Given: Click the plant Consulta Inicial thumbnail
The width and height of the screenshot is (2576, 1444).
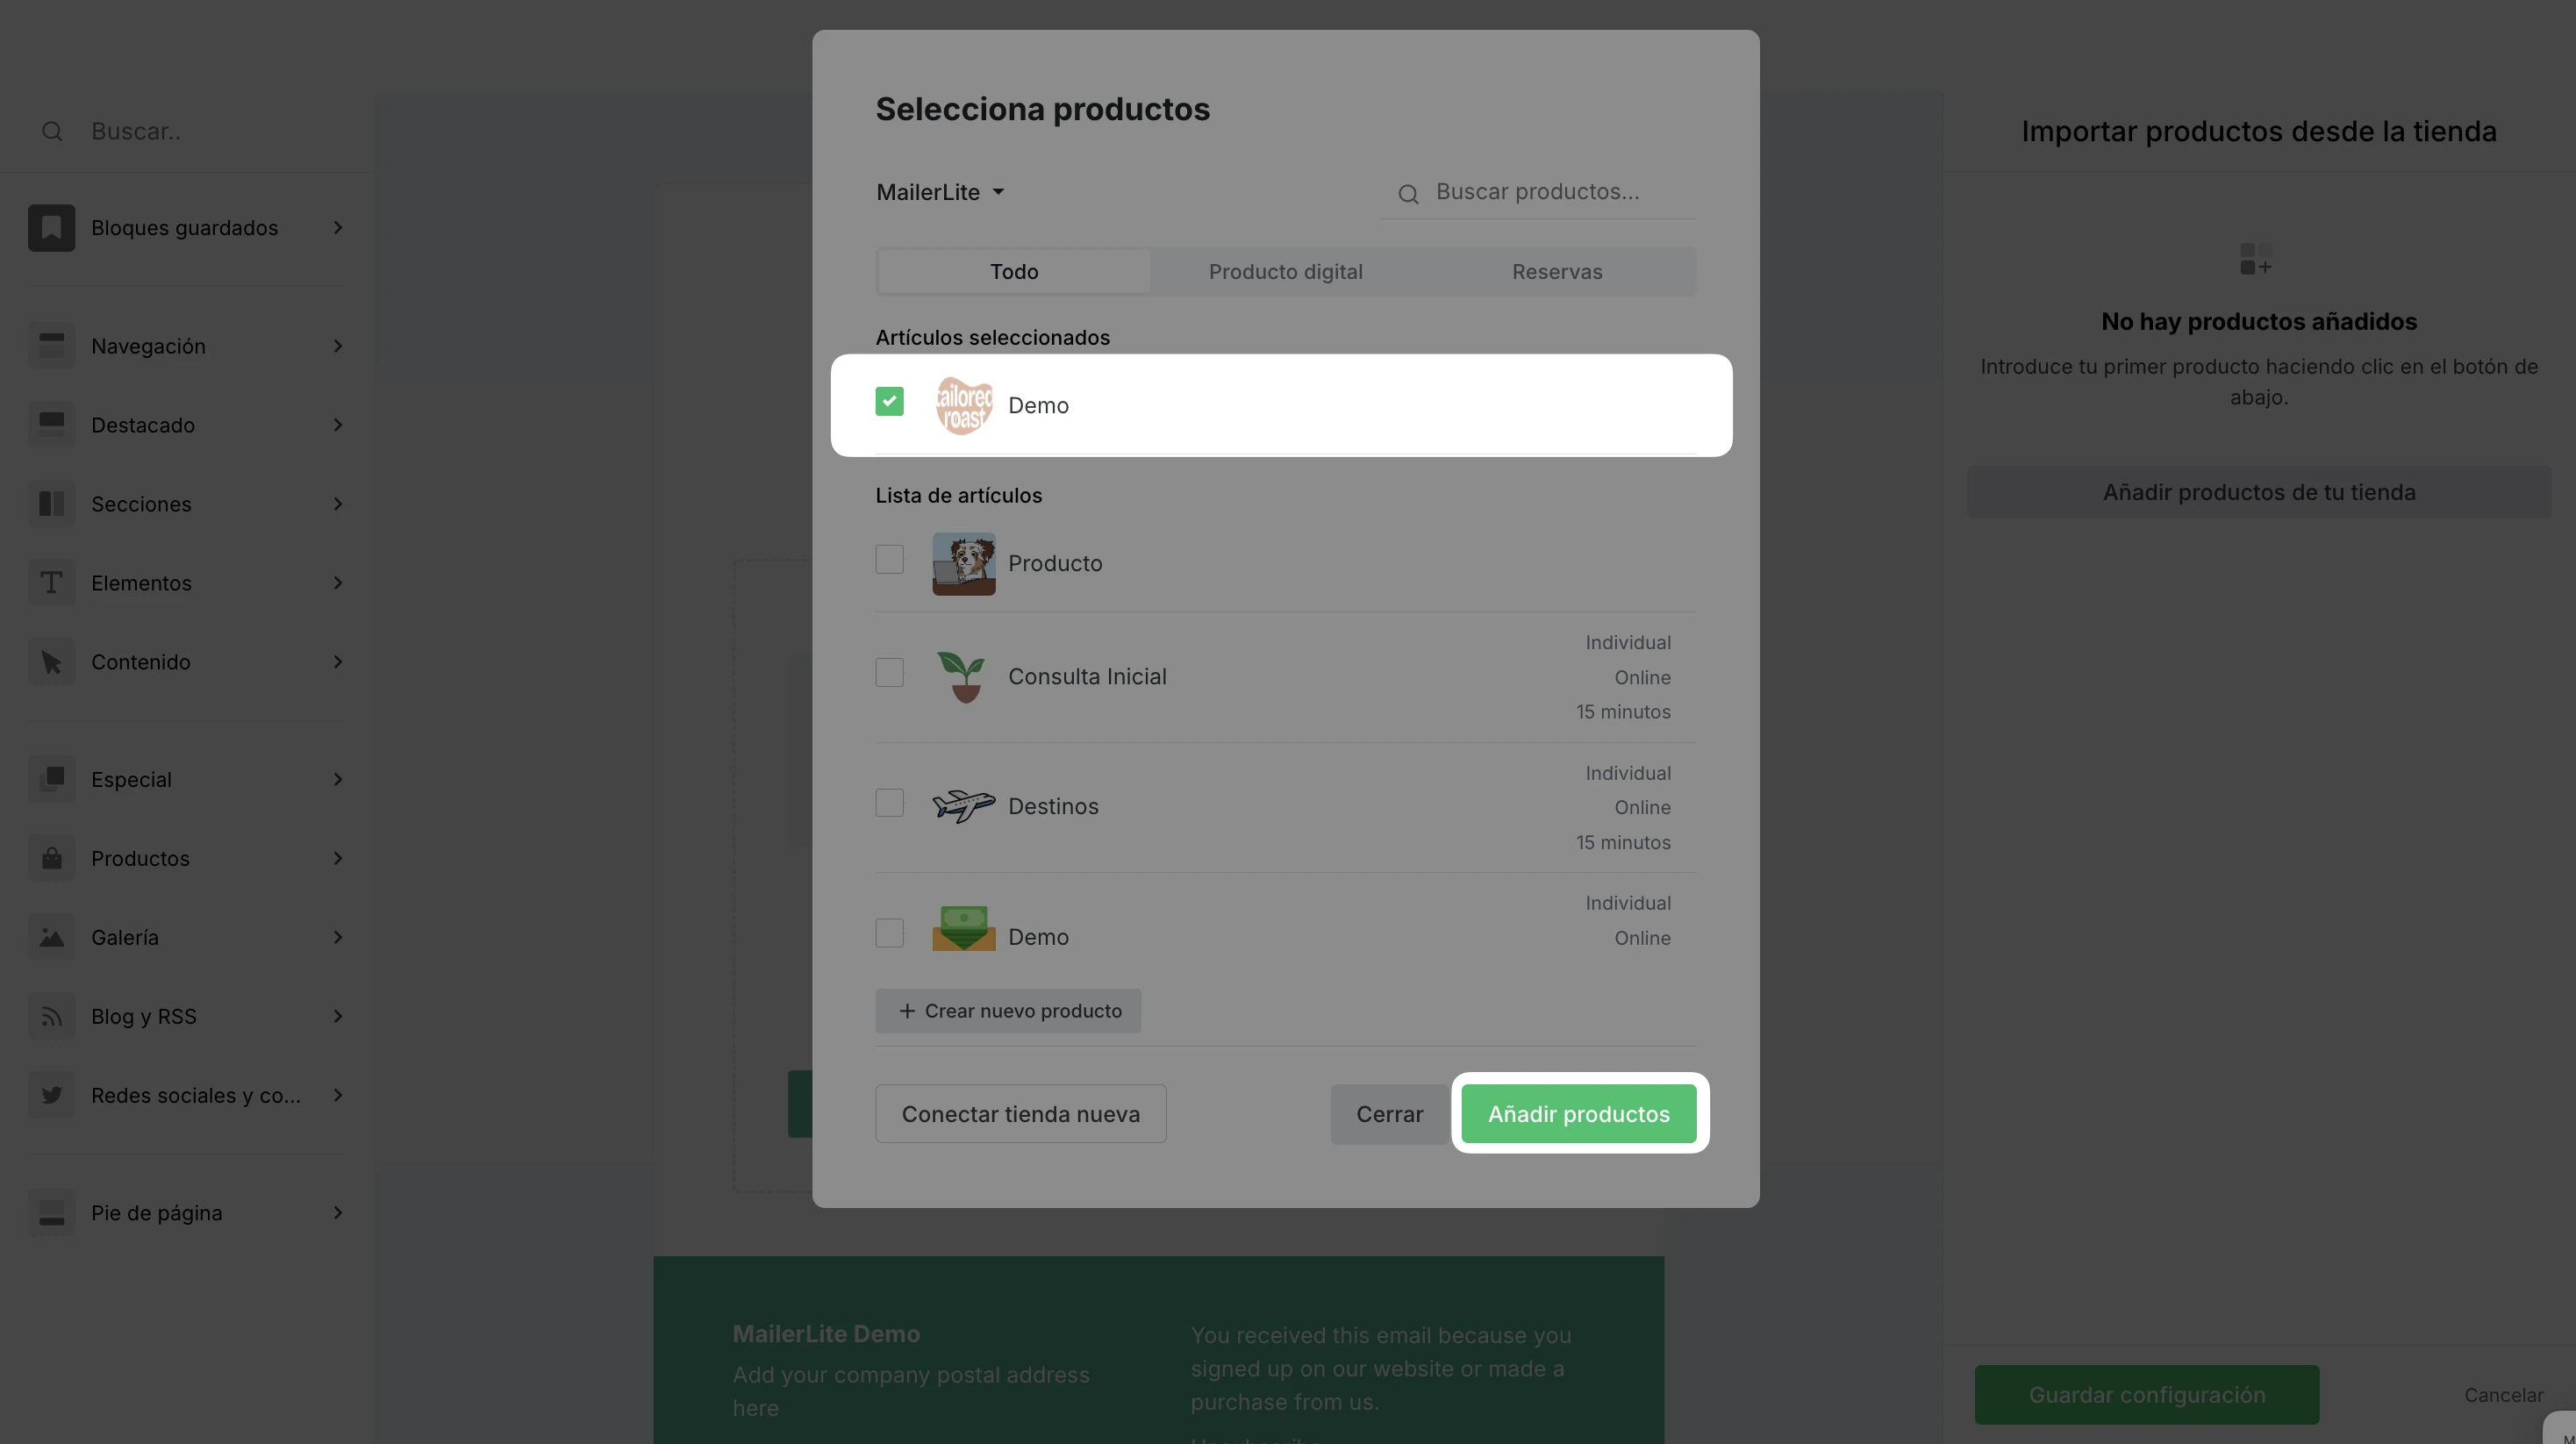Looking at the screenshot, I should coord(964,677).
